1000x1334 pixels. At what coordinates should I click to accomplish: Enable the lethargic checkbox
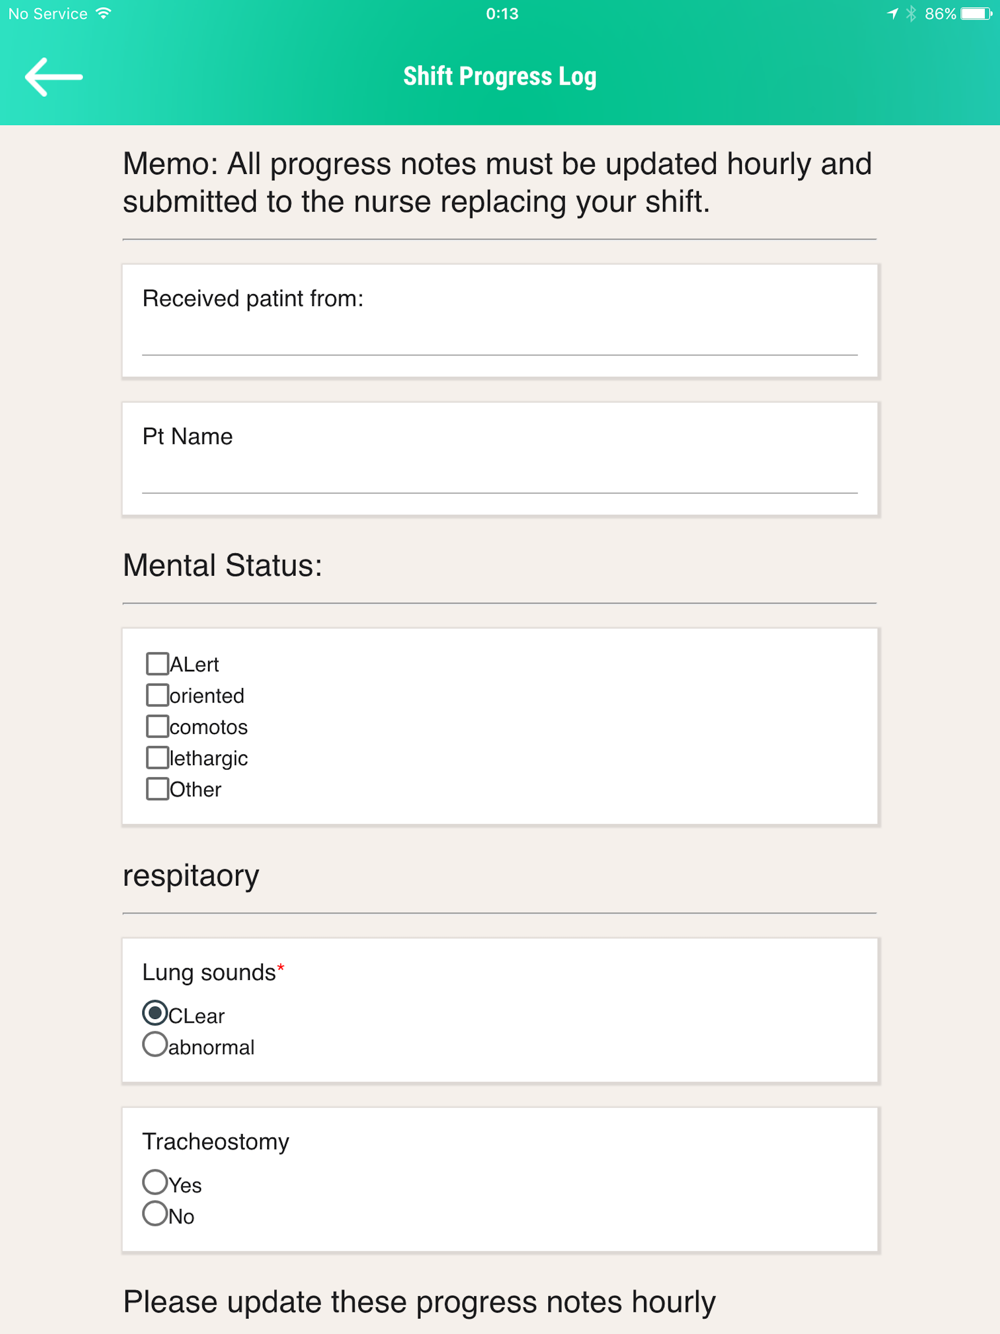(157, 757)
